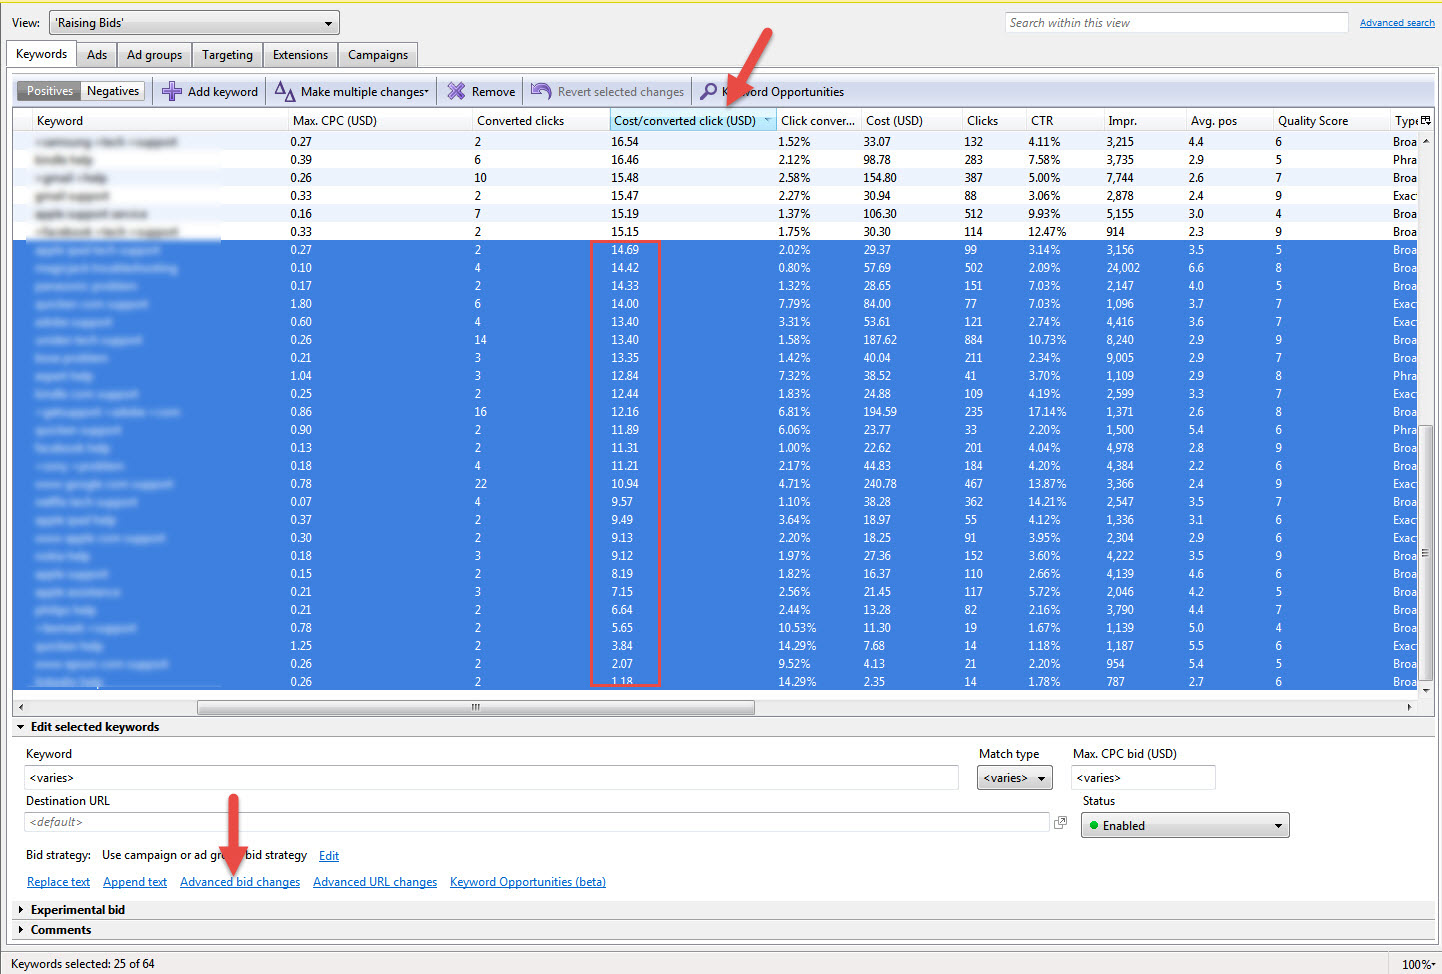Open Keyword Opportunities magnifier tool

pos(709,91)
